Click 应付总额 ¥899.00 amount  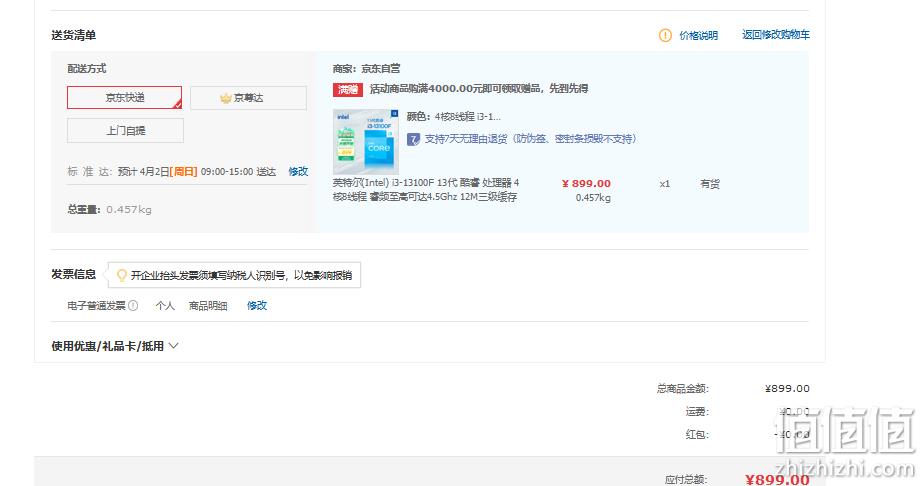point(777,480)
